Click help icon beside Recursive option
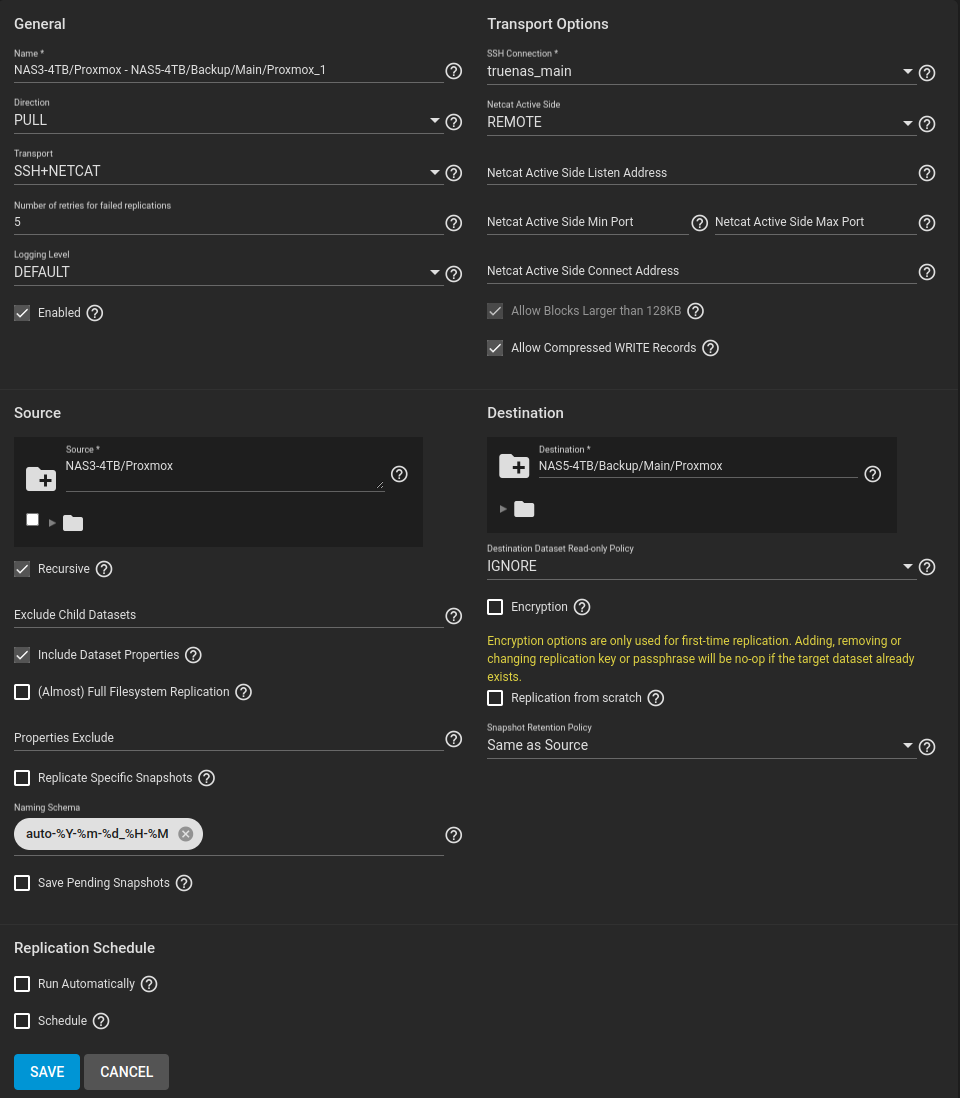960x1098 pixels. click(x=104, y=569)
